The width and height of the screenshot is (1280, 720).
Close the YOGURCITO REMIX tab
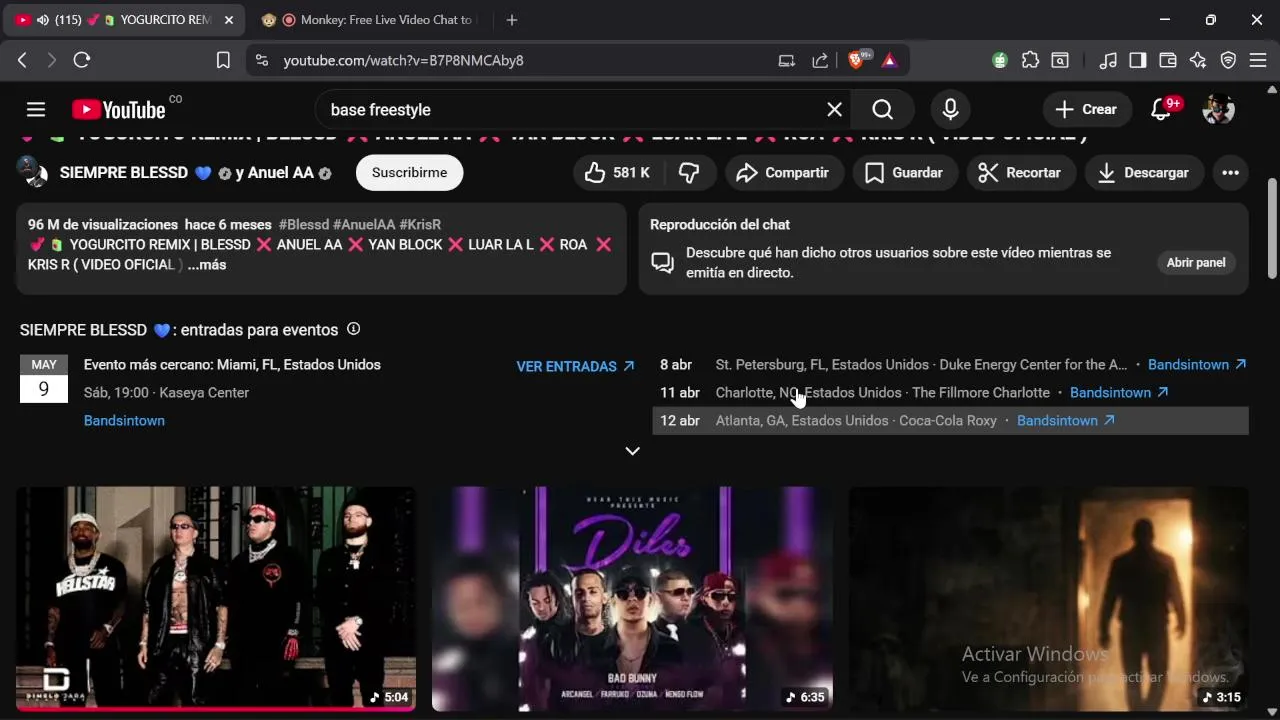[228, 20]
